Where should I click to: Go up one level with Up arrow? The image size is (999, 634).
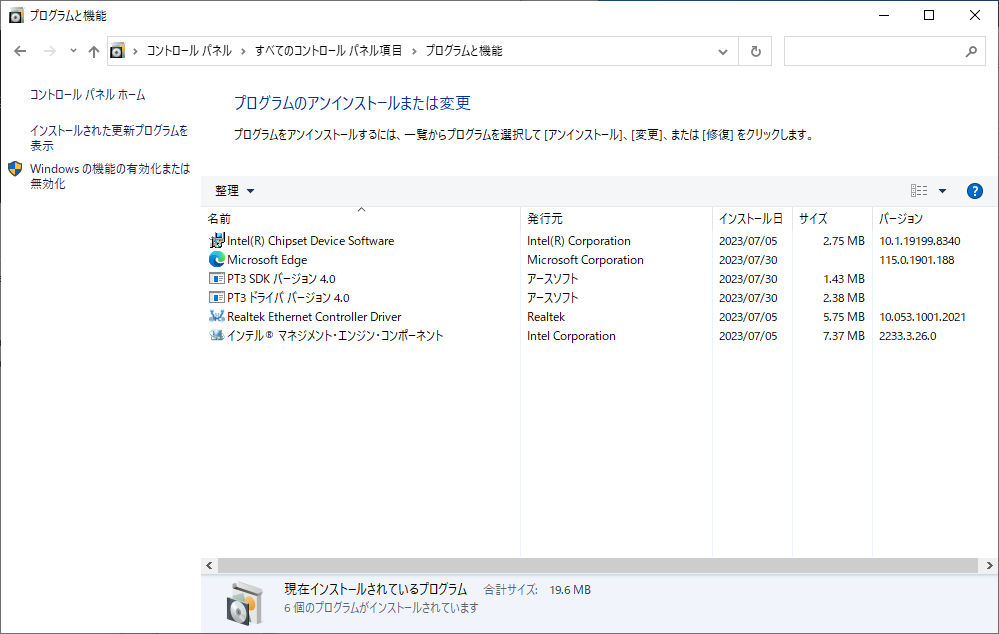94,51
